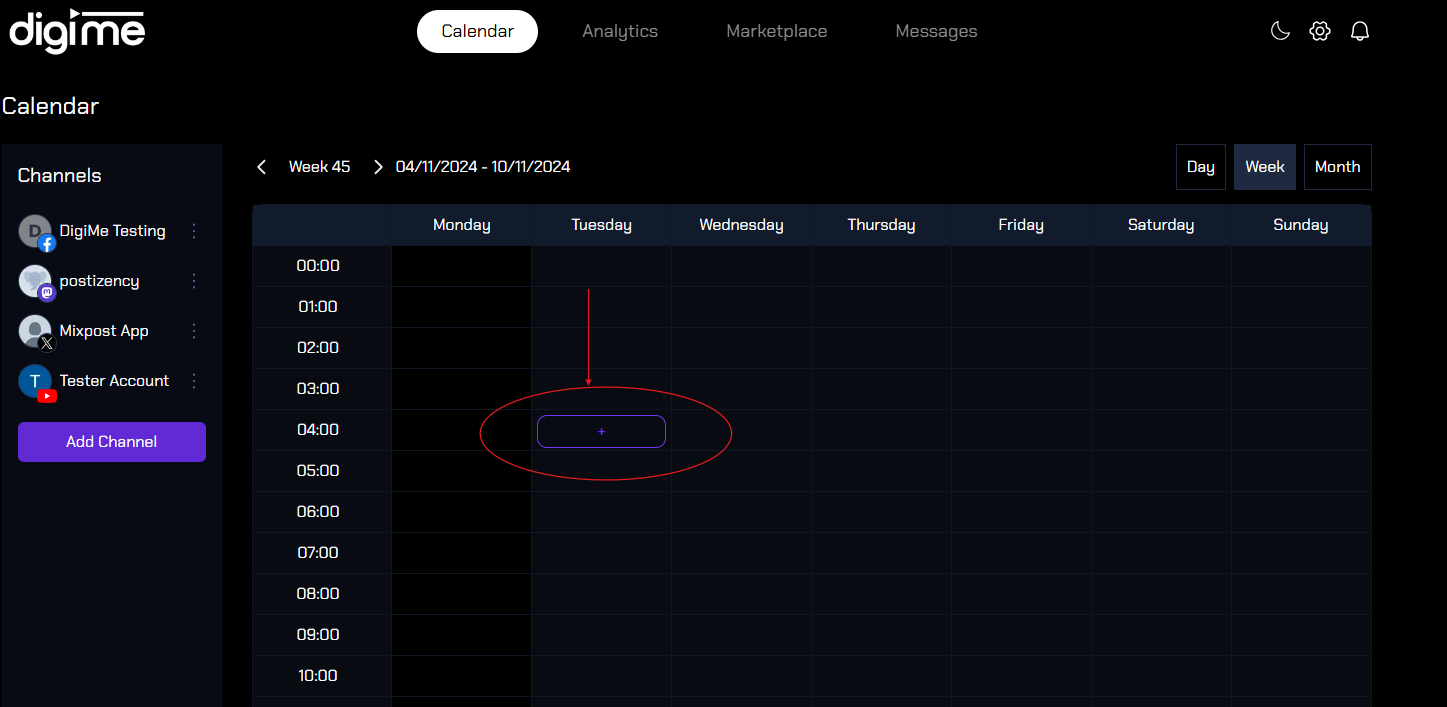Open Mixpost App channel options menu
Screen dimensions: 1447x707
pyautogui.click(x=194, y=331)
